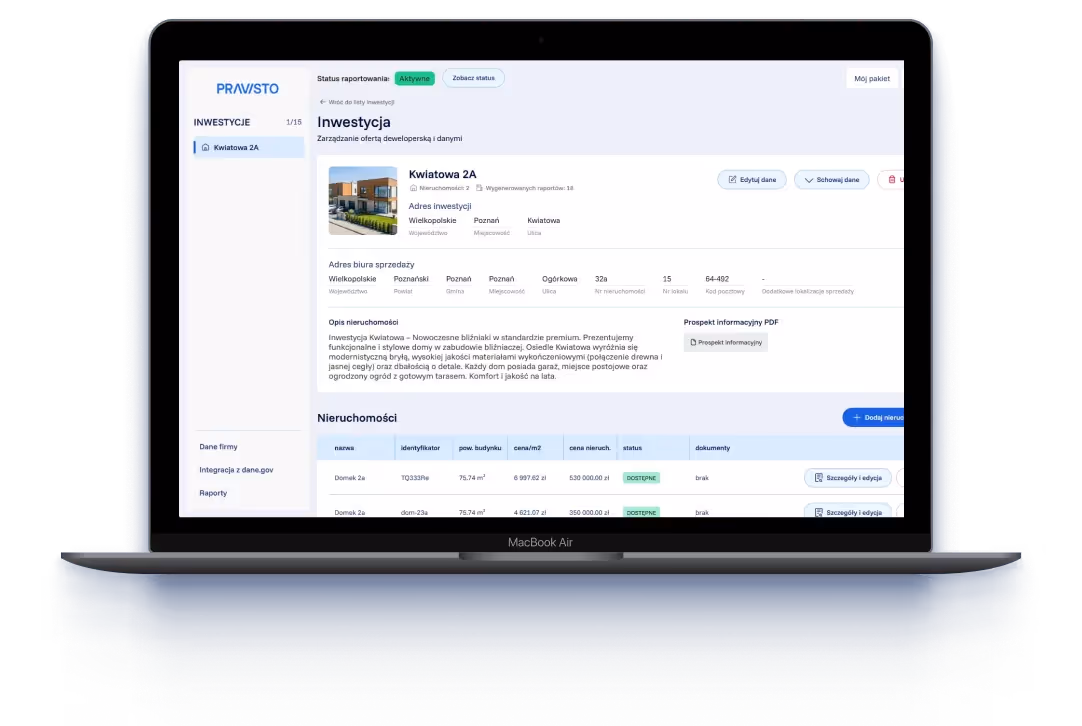The height and width of the screenshot is (726, 1082).
Task: Toggle the Aktywne reporting status badge
Action: (x=413, y=77)
